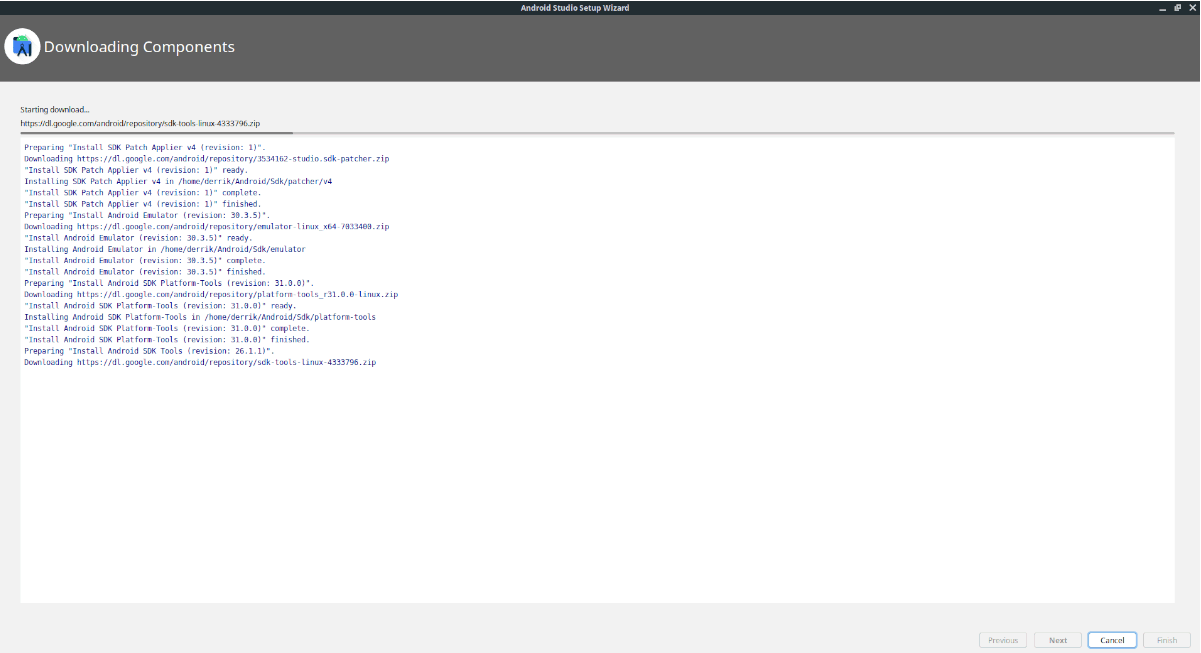This screenshot has width=1201, height=653.
Task: Click 'Android Emulator' complete line
Action: click(x=145, y=260)
